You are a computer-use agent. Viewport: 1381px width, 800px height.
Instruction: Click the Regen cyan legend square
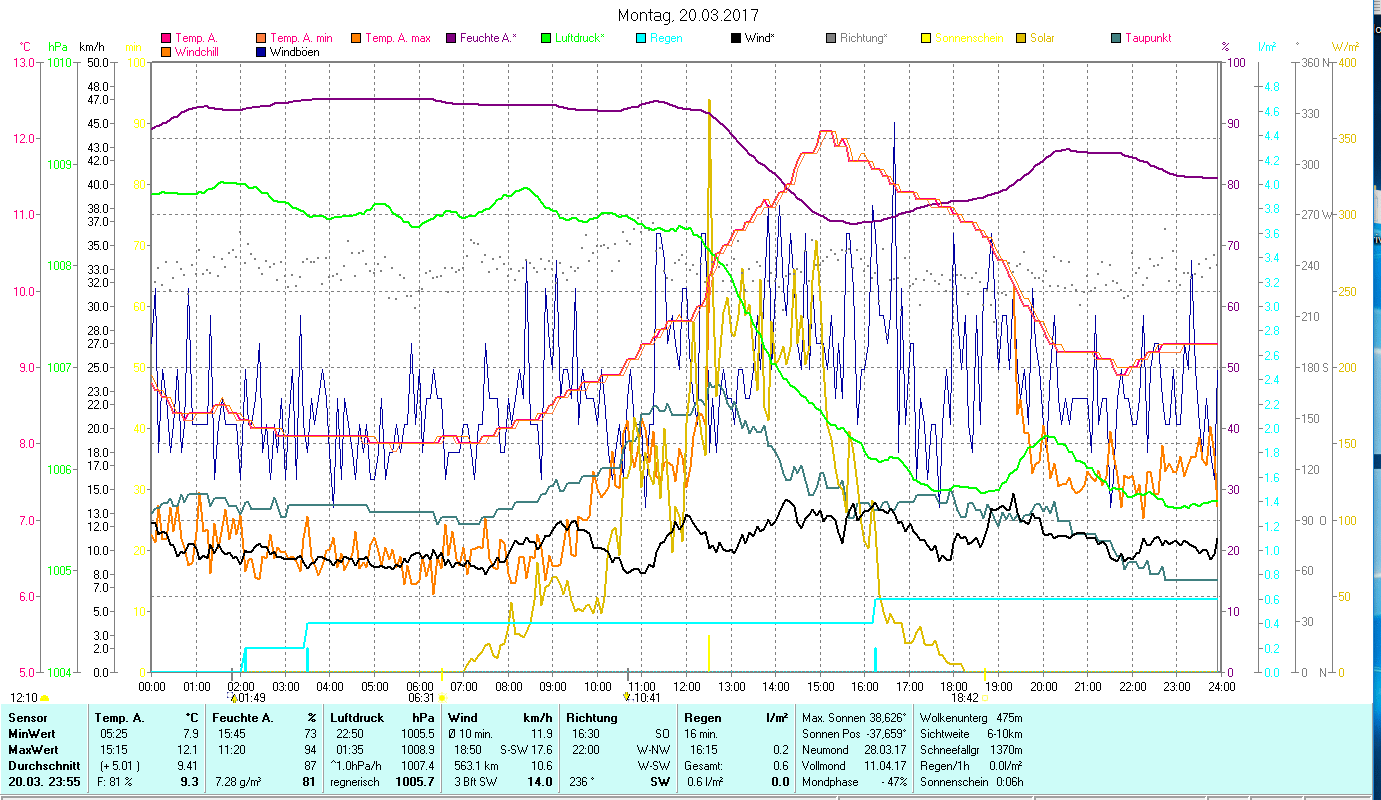tap(641, 39)
